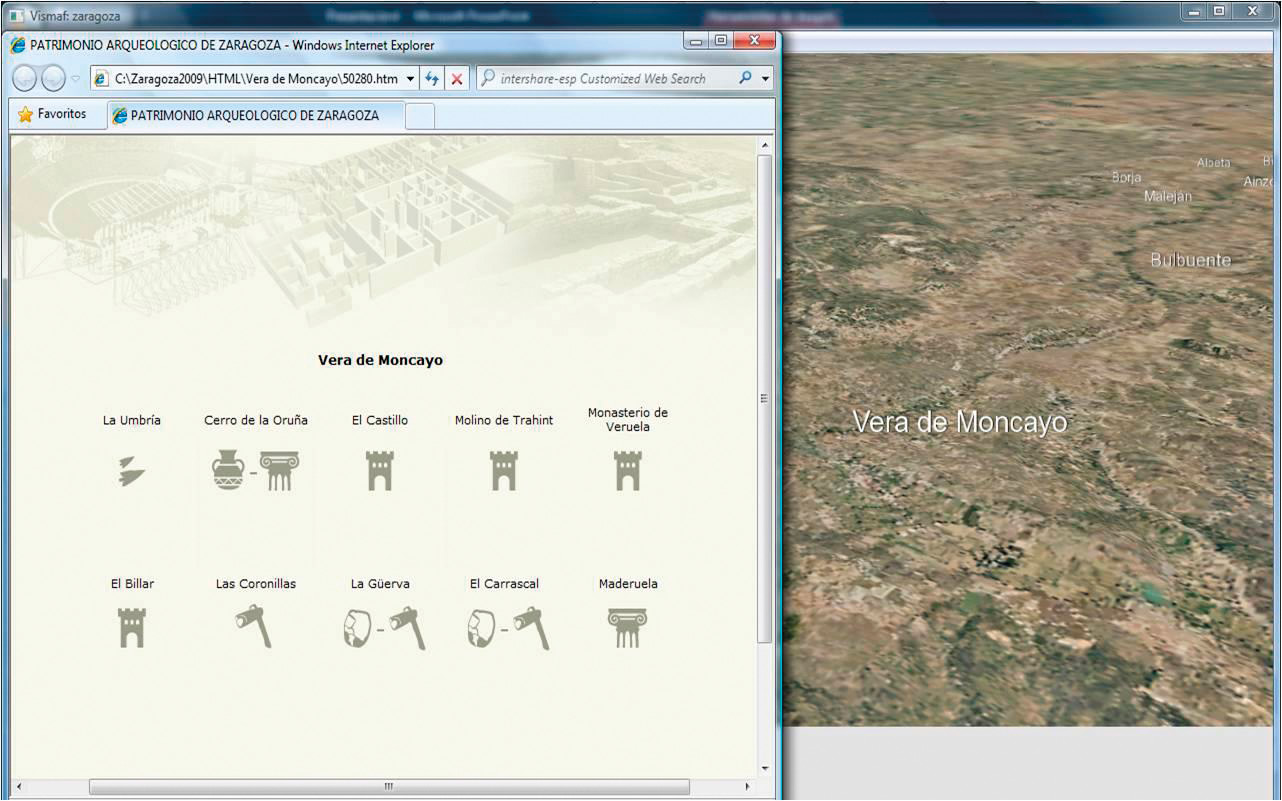
Task: Click the Vera de Moncayo page heading
Action: coord(380,360)
